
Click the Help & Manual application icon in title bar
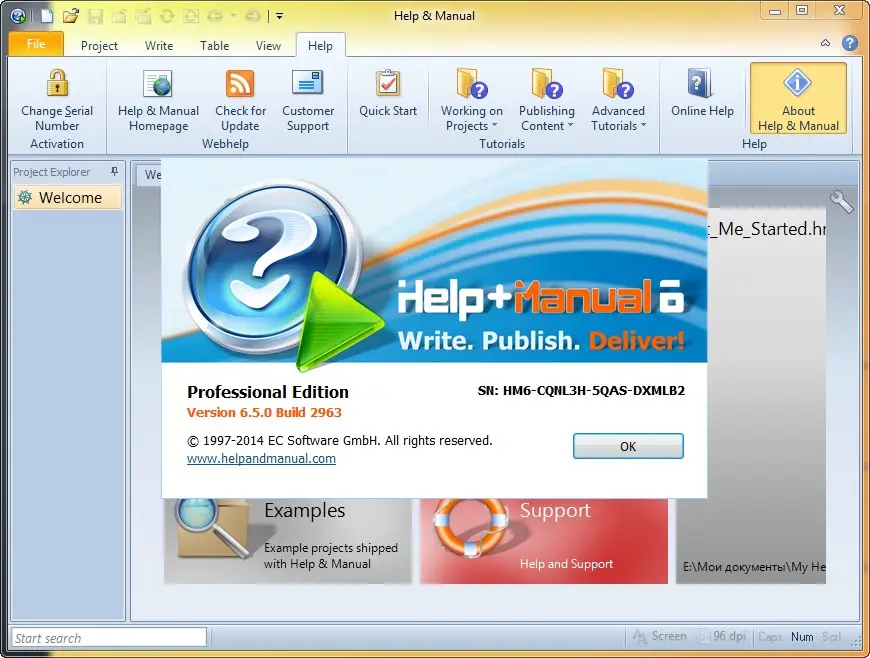tap(18, 16)
